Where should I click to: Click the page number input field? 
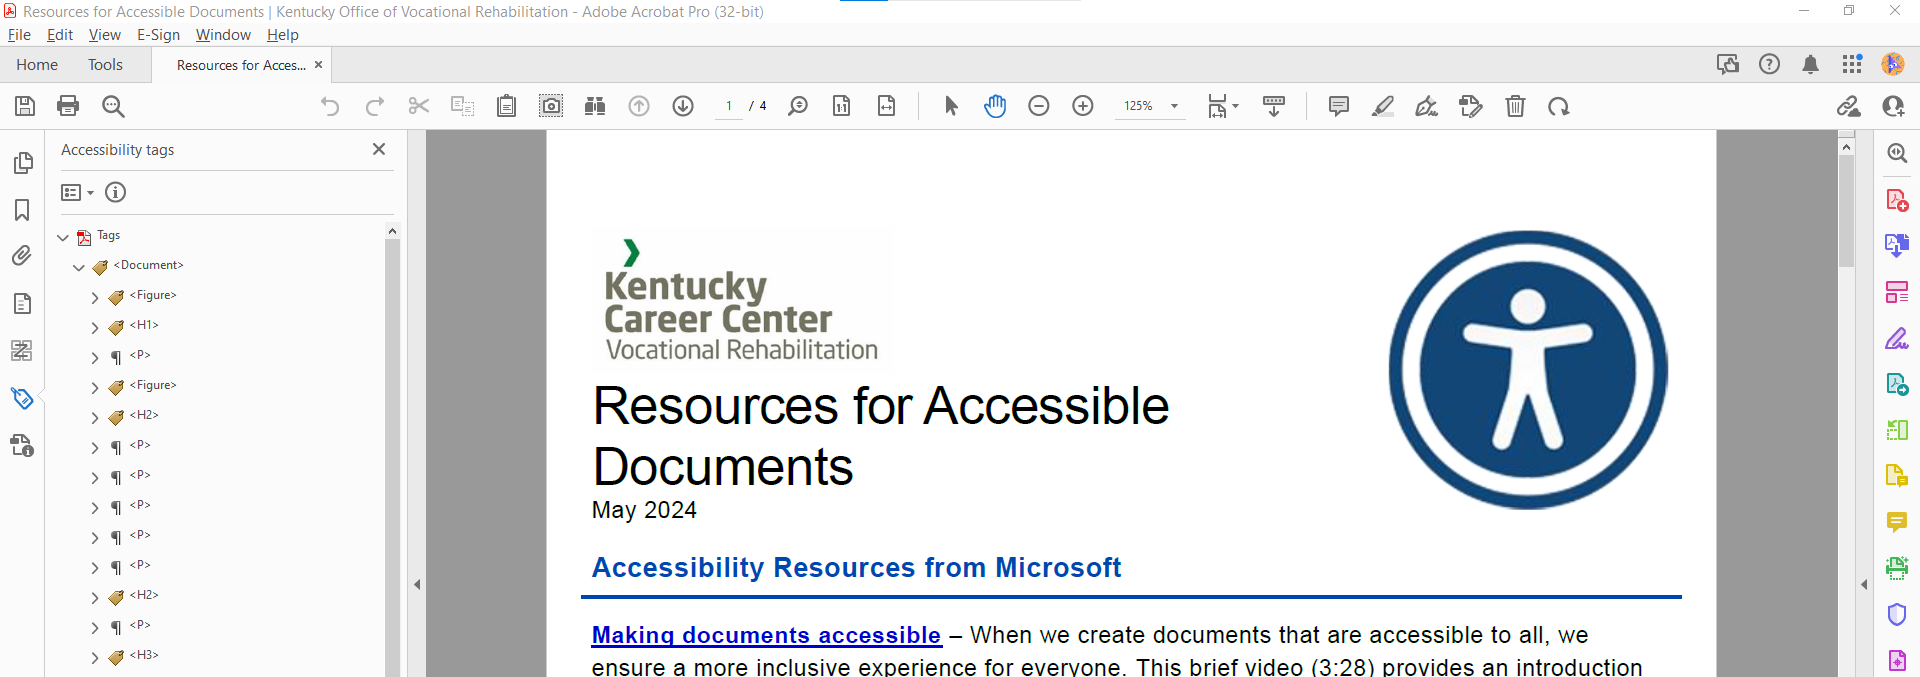point(729,106)
